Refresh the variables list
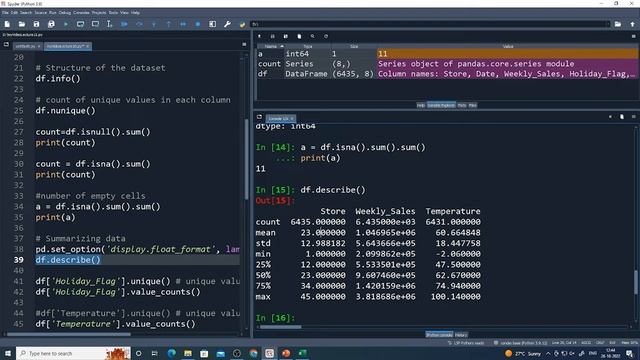The height and width of the screenshot is (360, 640). point(326,36)
